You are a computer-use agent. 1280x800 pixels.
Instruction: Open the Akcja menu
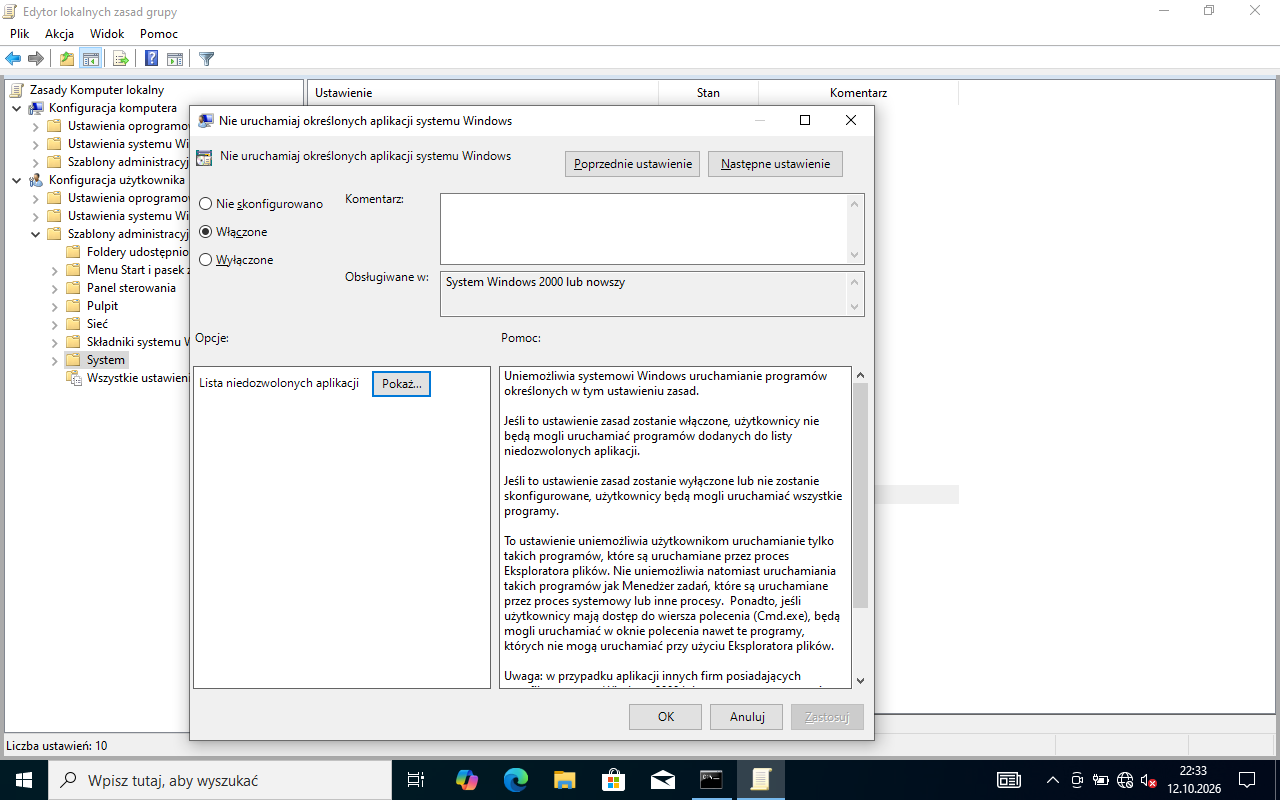[x=59, y=34]
